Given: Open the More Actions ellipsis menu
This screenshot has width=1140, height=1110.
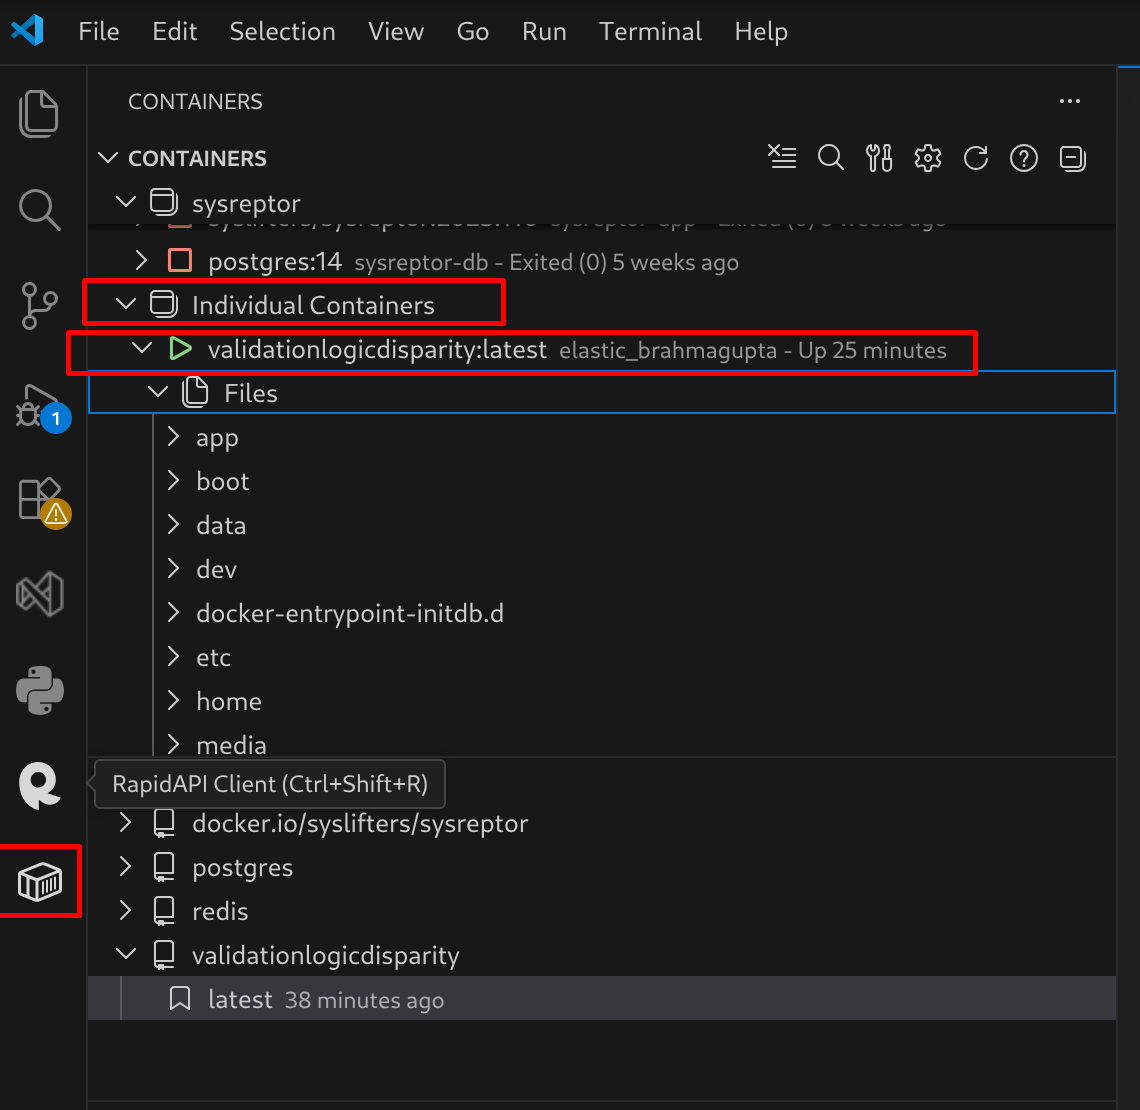Looking at the screenshot, I should [1069, 101].
